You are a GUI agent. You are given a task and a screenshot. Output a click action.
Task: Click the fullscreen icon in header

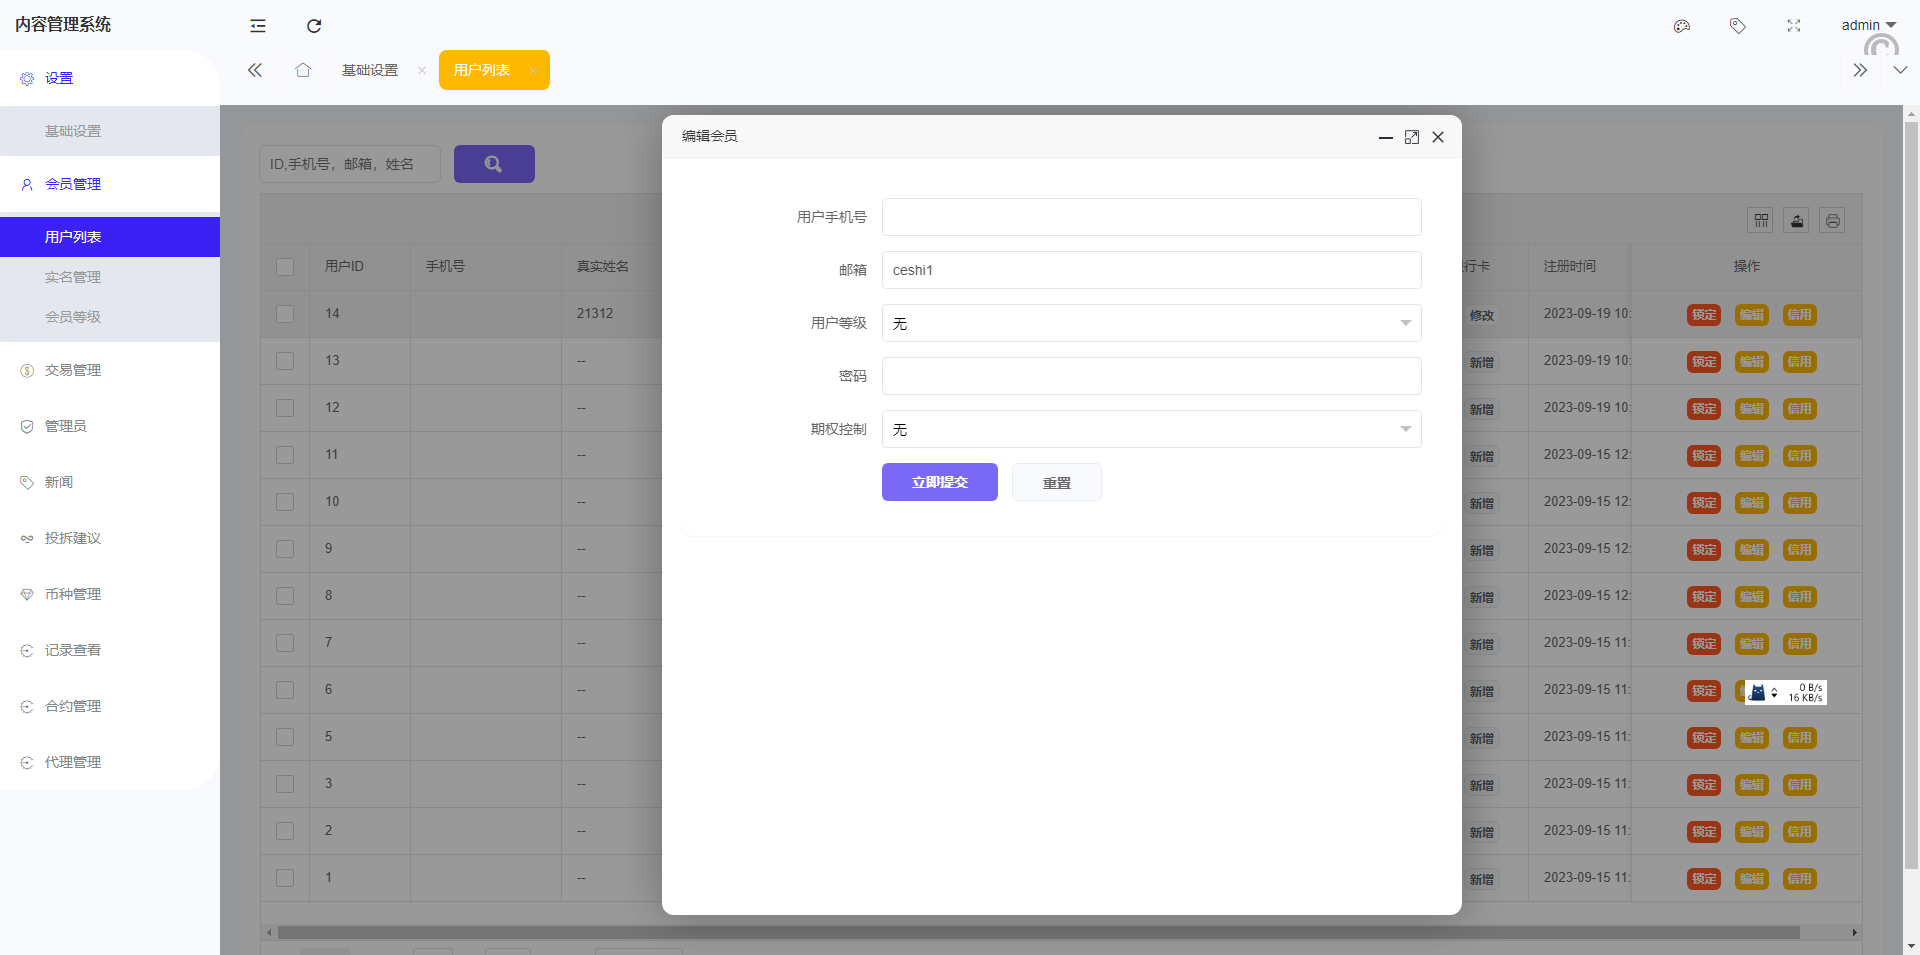(x=1794, y=26)
